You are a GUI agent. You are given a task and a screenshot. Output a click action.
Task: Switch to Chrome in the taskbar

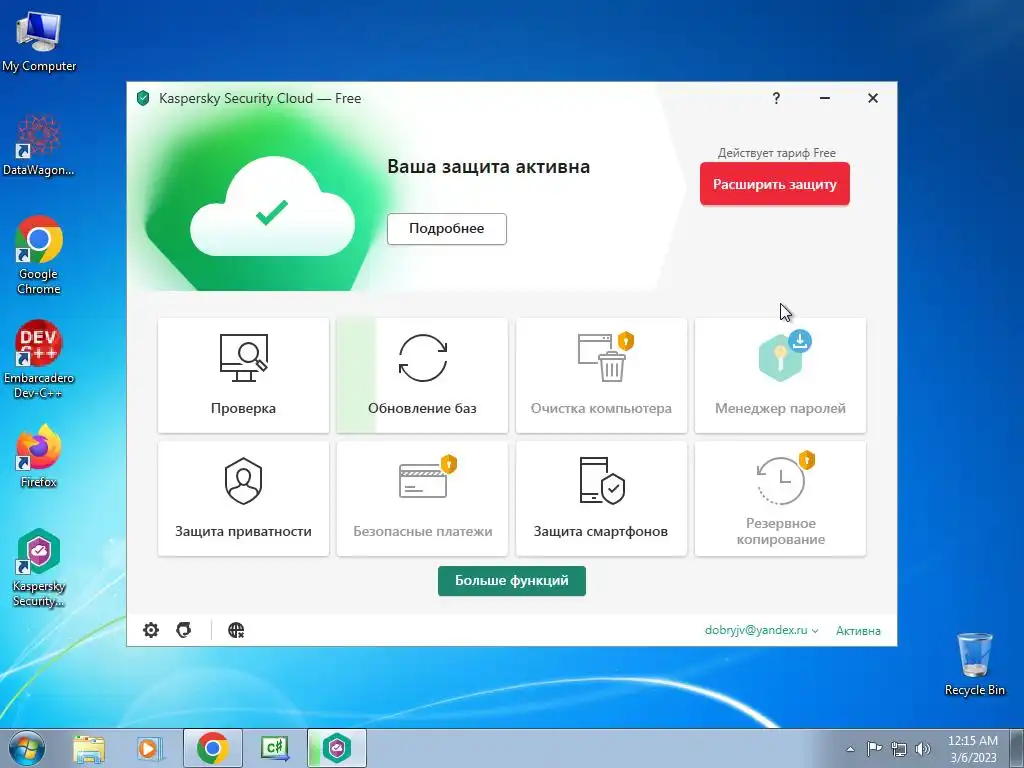[x=212, y=748]
